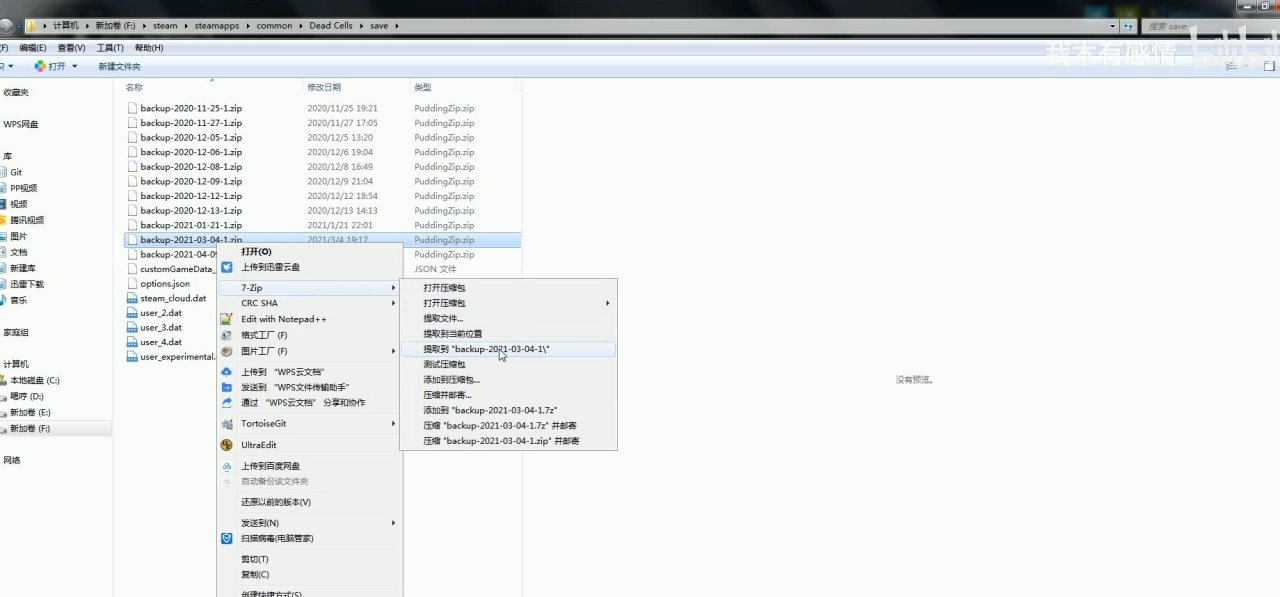Viewport: 1280px width, 597px height.
Task: Click 新建文件夹 toolbar button
Action: click(119, 66)
